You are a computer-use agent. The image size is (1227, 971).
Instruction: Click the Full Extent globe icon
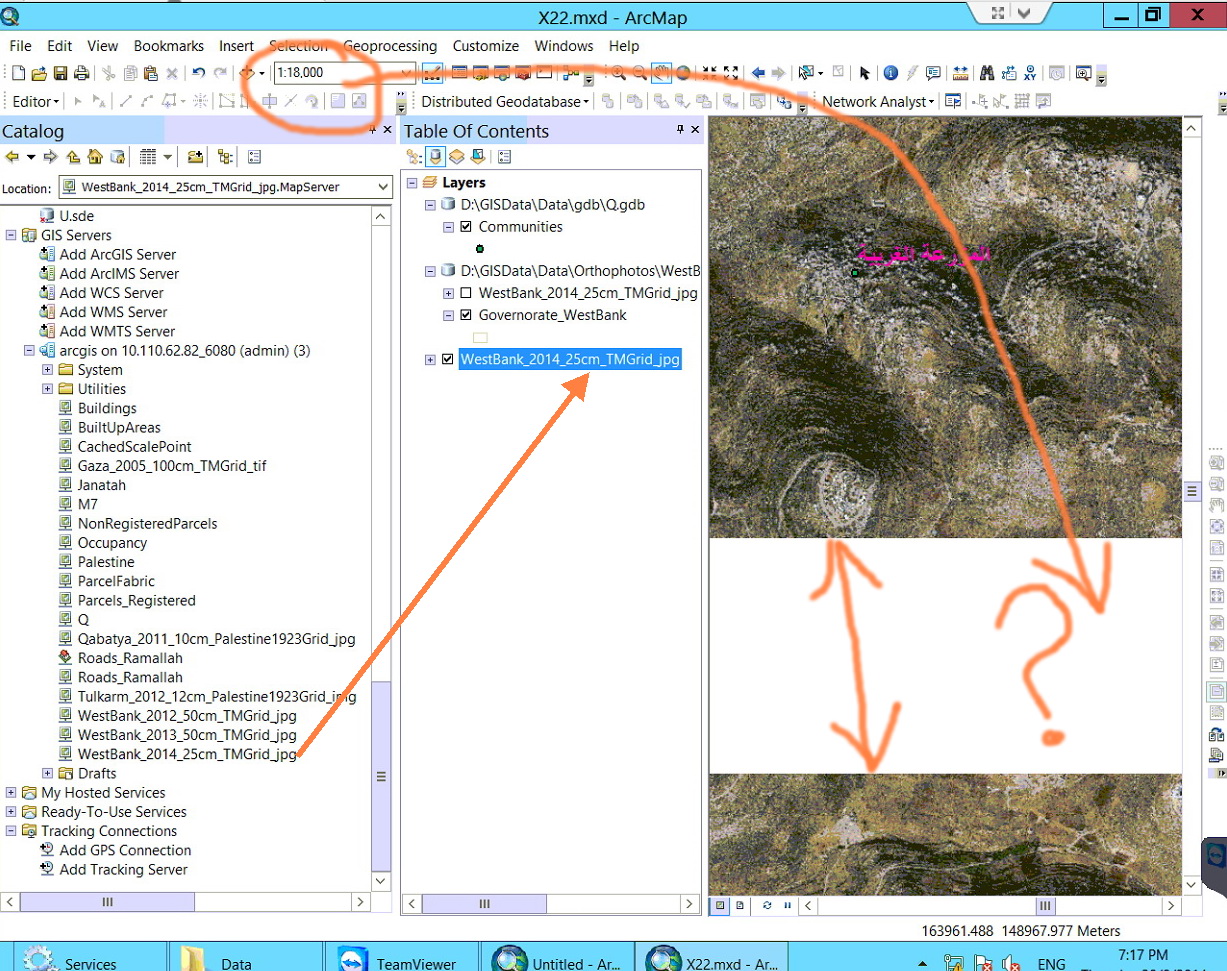point(683,73)
